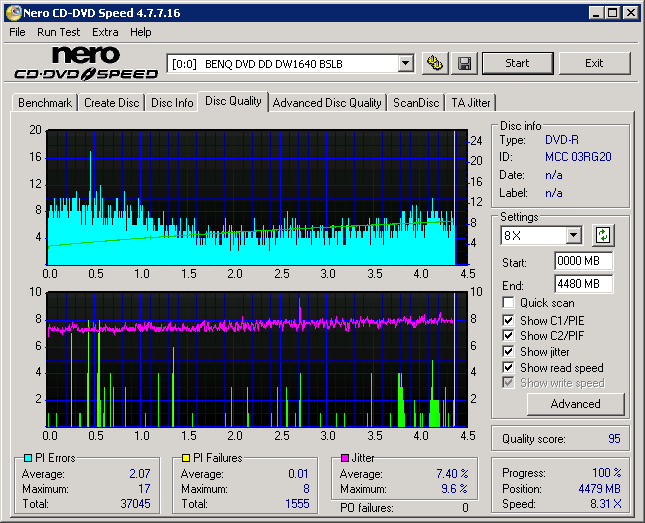Screen dimensions: 645x523
Task: Uncheck the Show jitter checkbox
Action: (509, 352)
